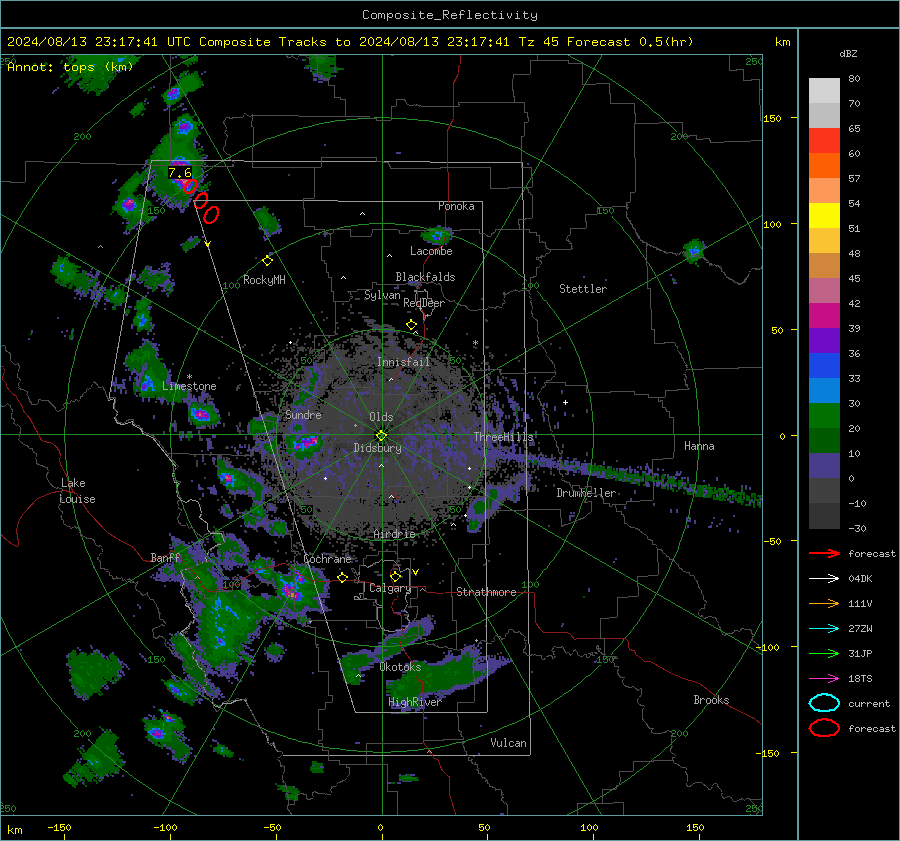Click the cyan current ellipse legend icon
The image size is (900, 841).
tap(824, 703)
